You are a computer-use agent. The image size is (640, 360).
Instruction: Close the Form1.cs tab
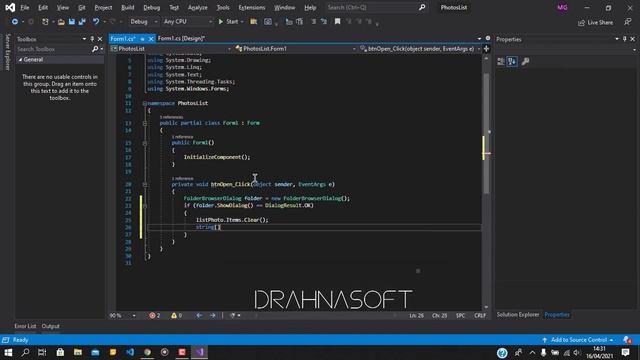(x=151, y=39)
